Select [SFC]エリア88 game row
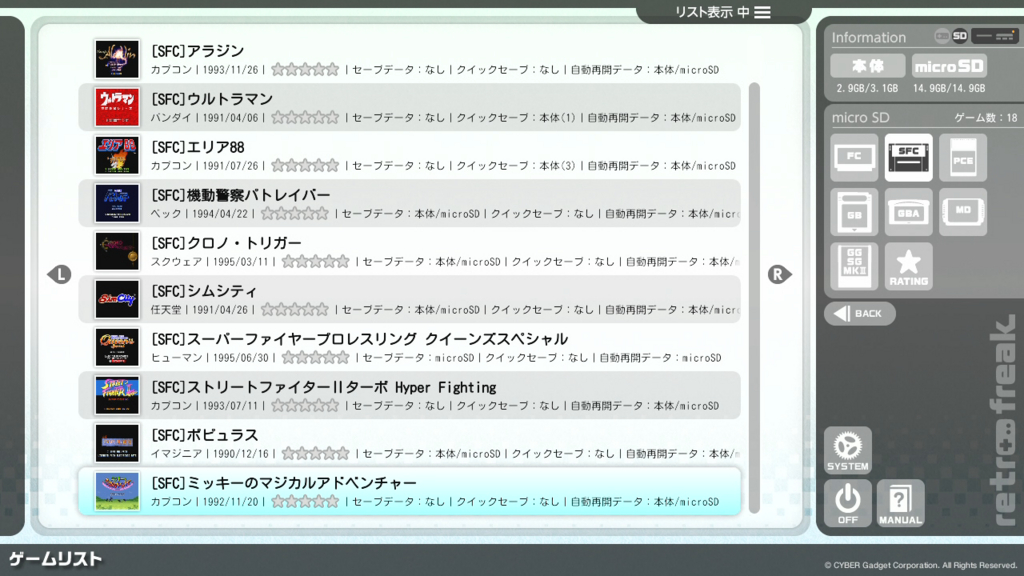Screen dimensions: 1024x576 click(409, 155)
